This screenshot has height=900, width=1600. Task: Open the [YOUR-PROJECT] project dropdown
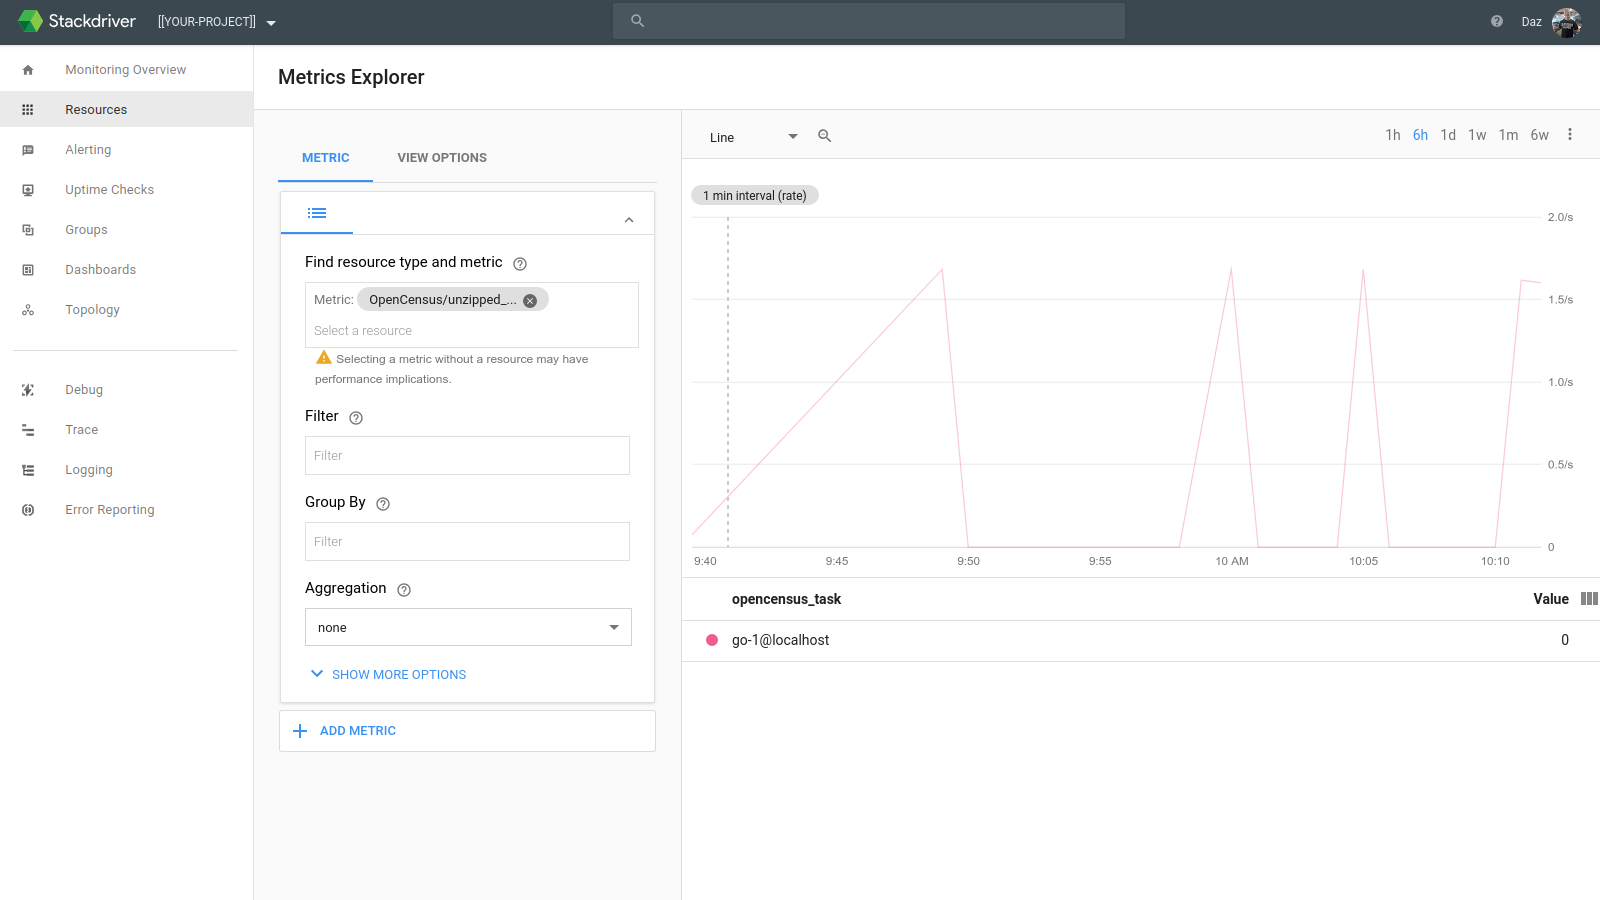click(217, 22)
